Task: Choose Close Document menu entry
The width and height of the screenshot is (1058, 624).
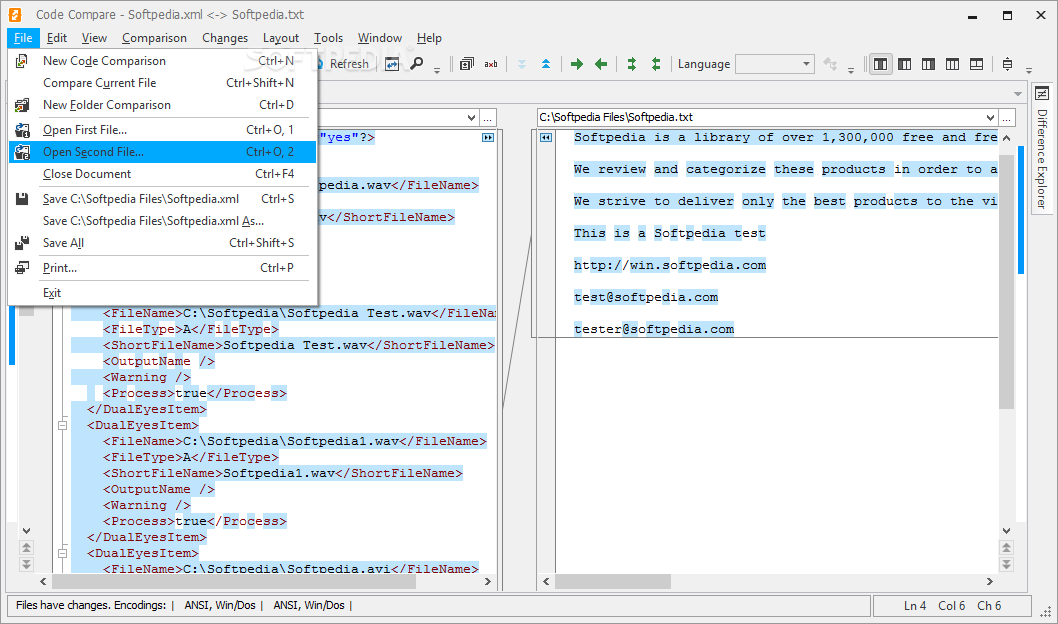Action: (162, 174)
